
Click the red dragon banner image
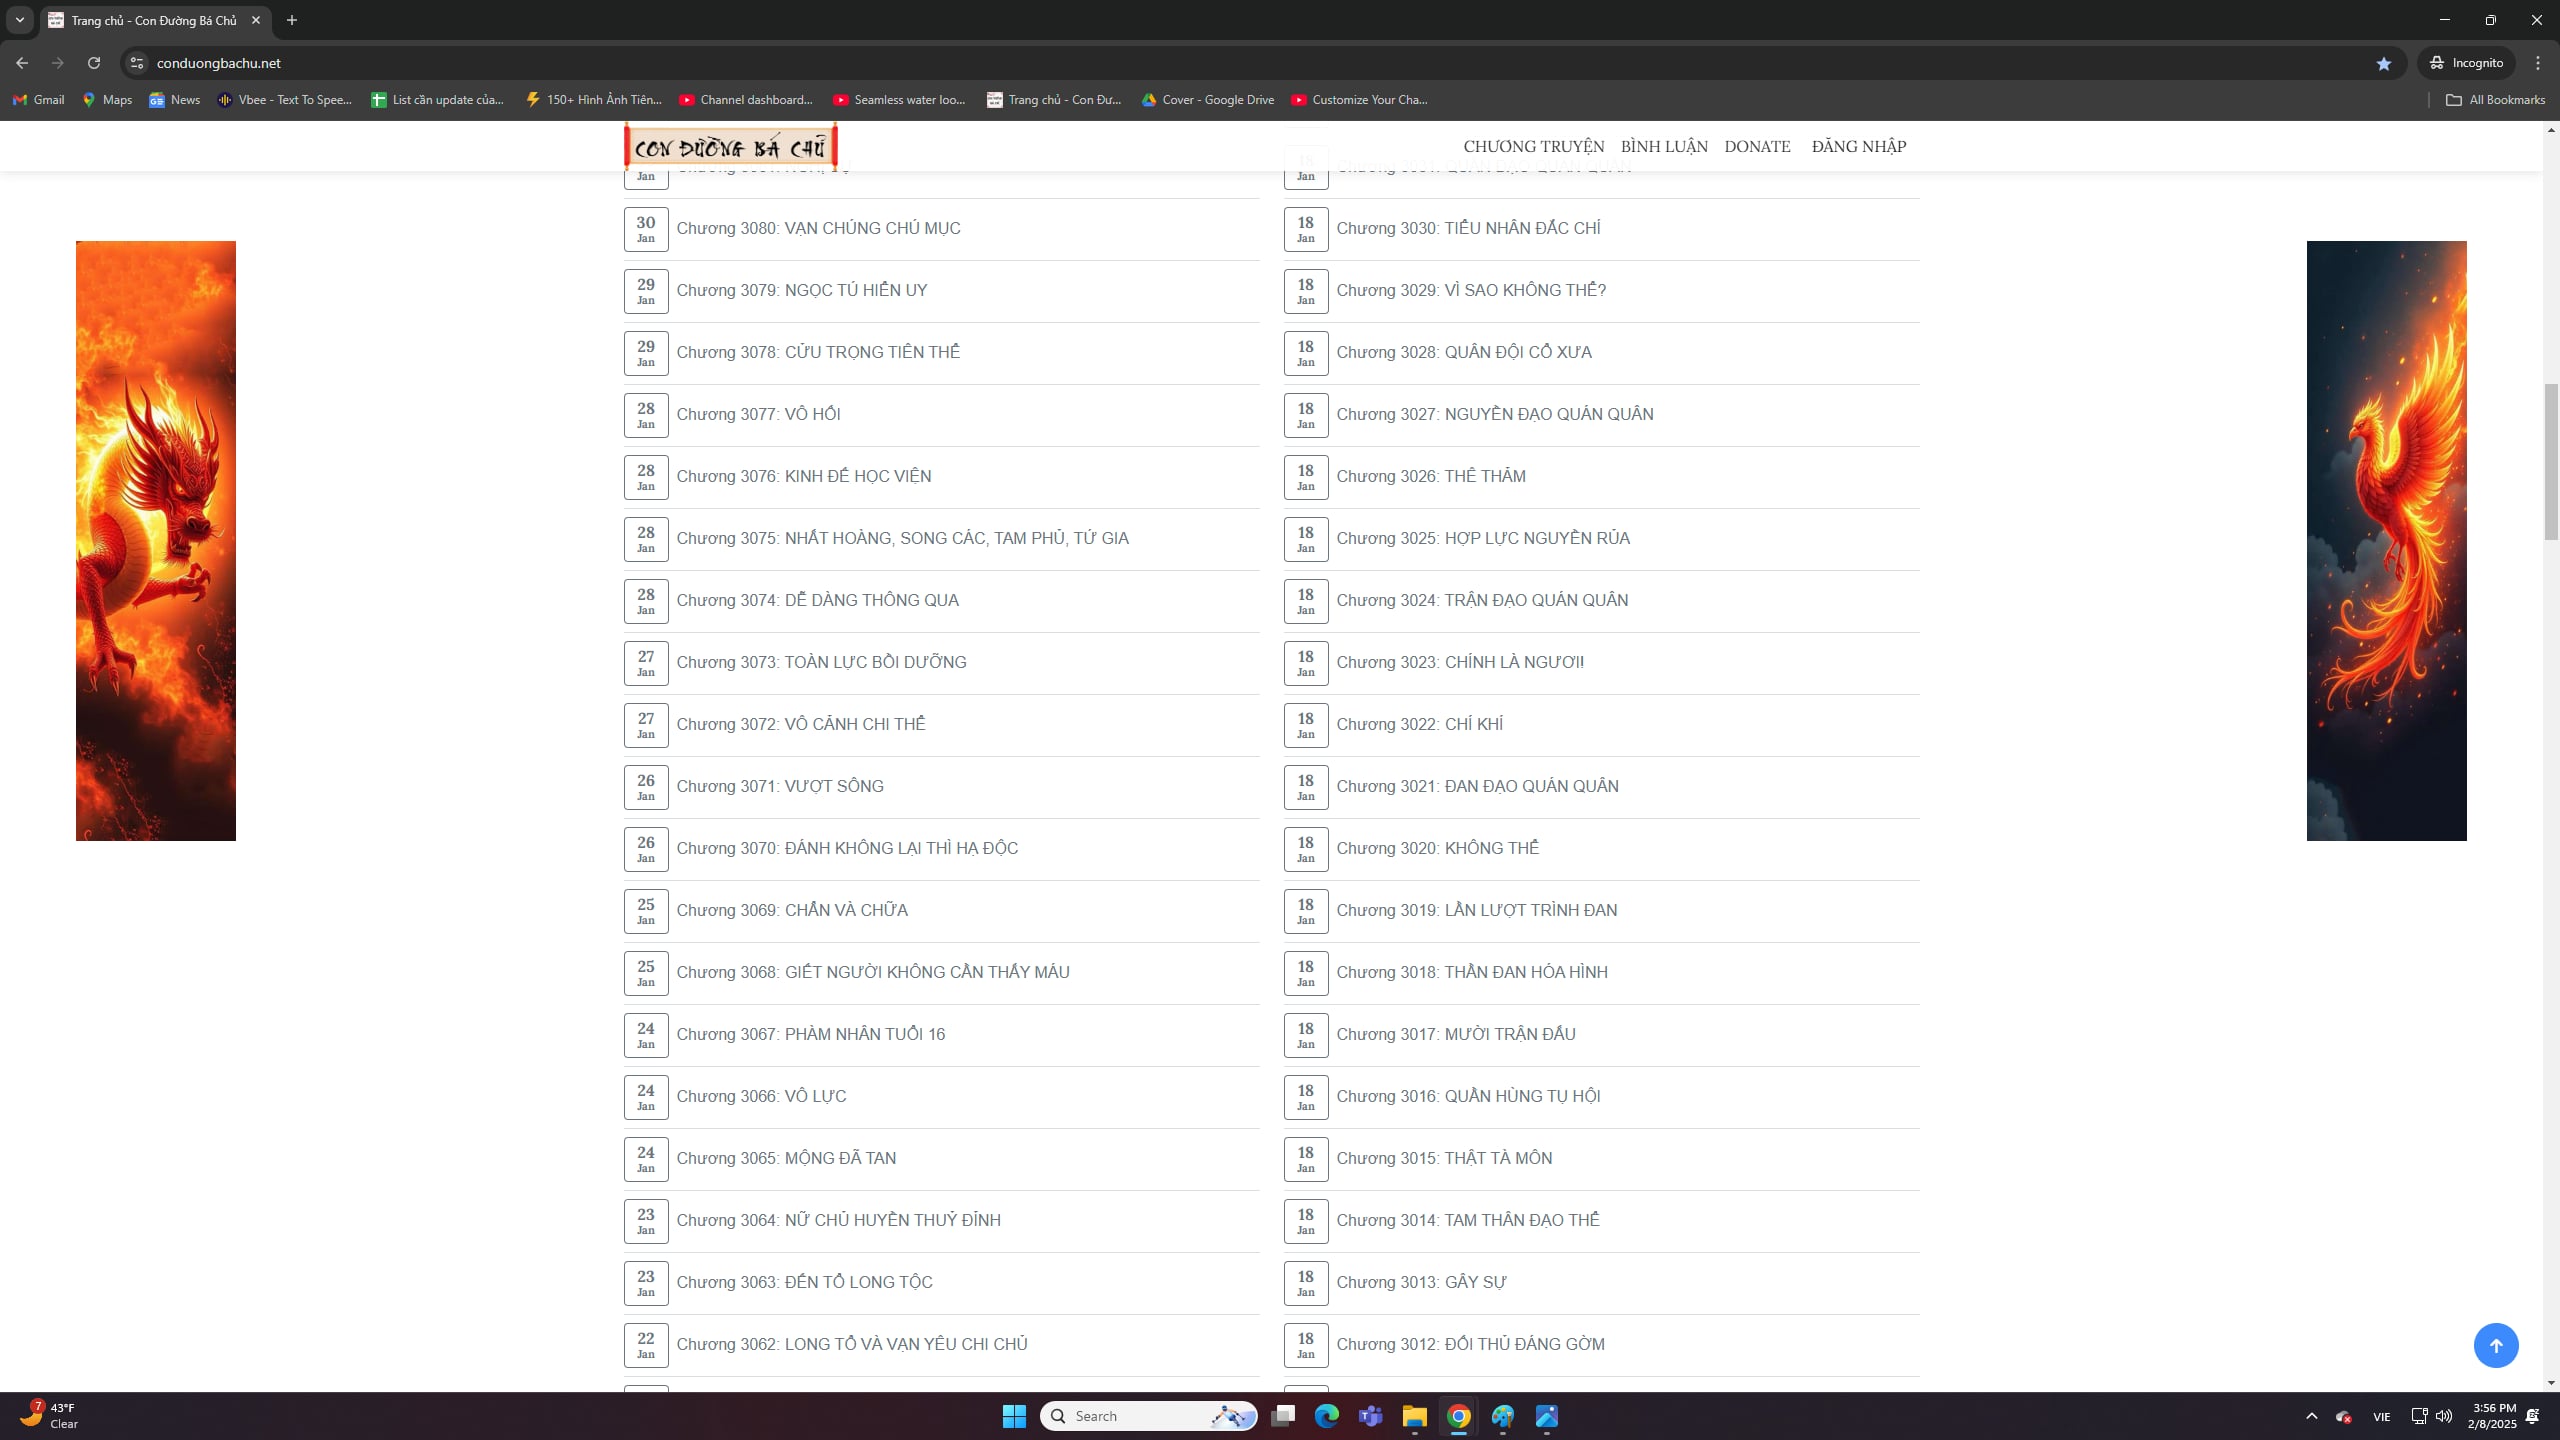pos(156,540)
